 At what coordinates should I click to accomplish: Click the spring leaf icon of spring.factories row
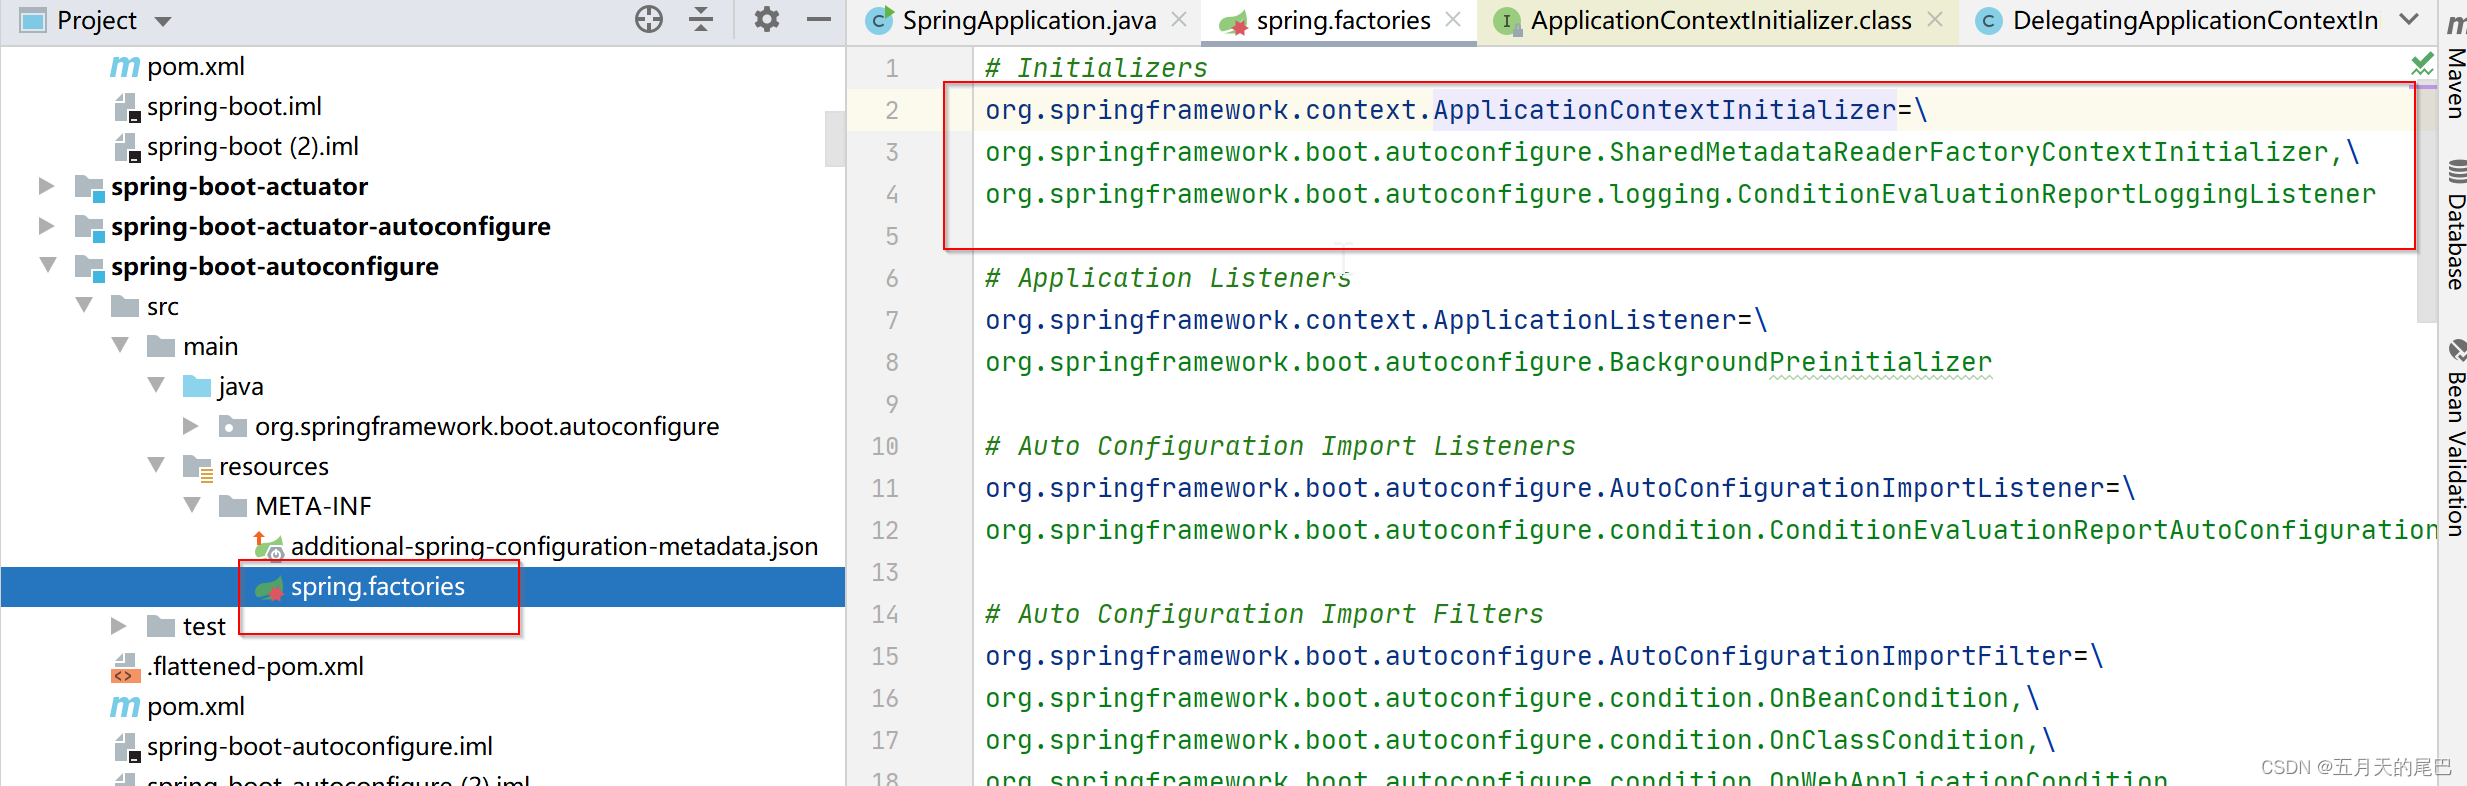(x=269, y=588)
